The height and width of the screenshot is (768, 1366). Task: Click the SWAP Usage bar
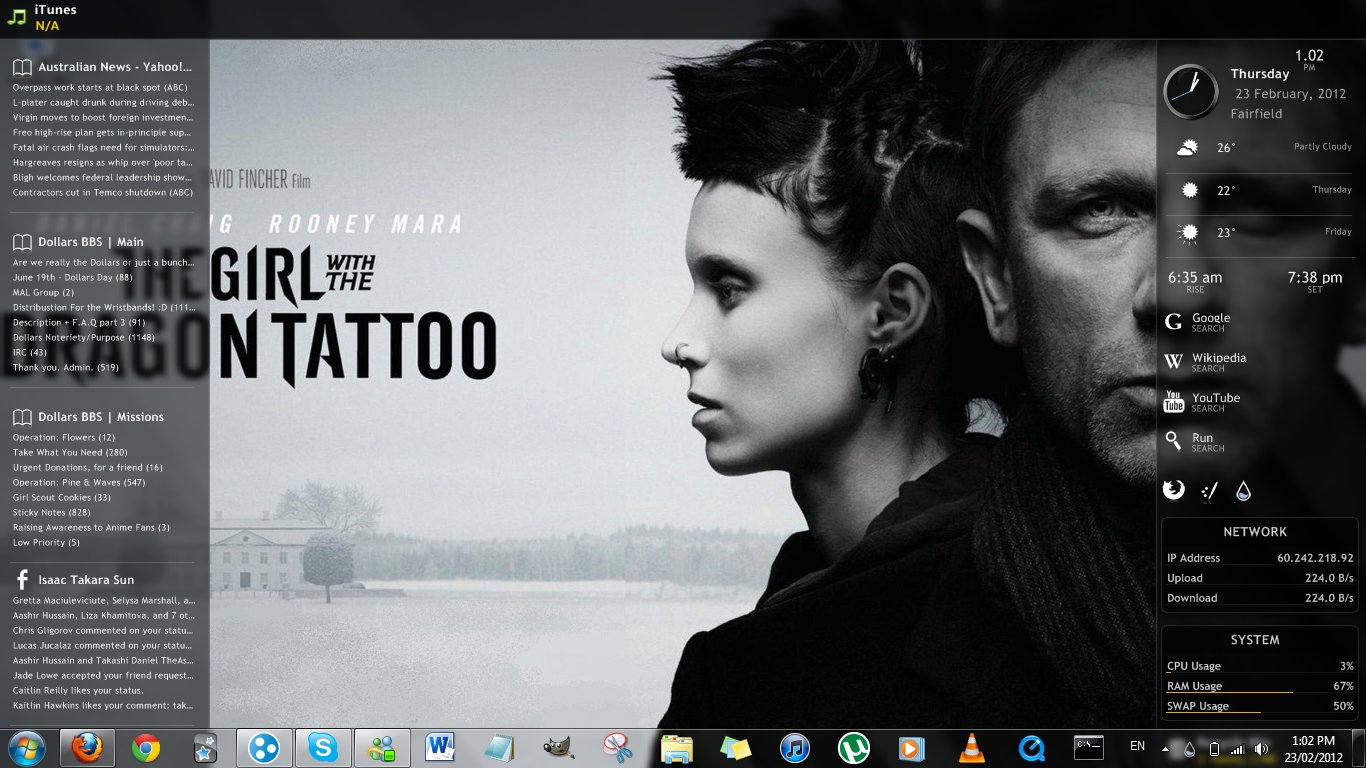[x=1260, y=706]
